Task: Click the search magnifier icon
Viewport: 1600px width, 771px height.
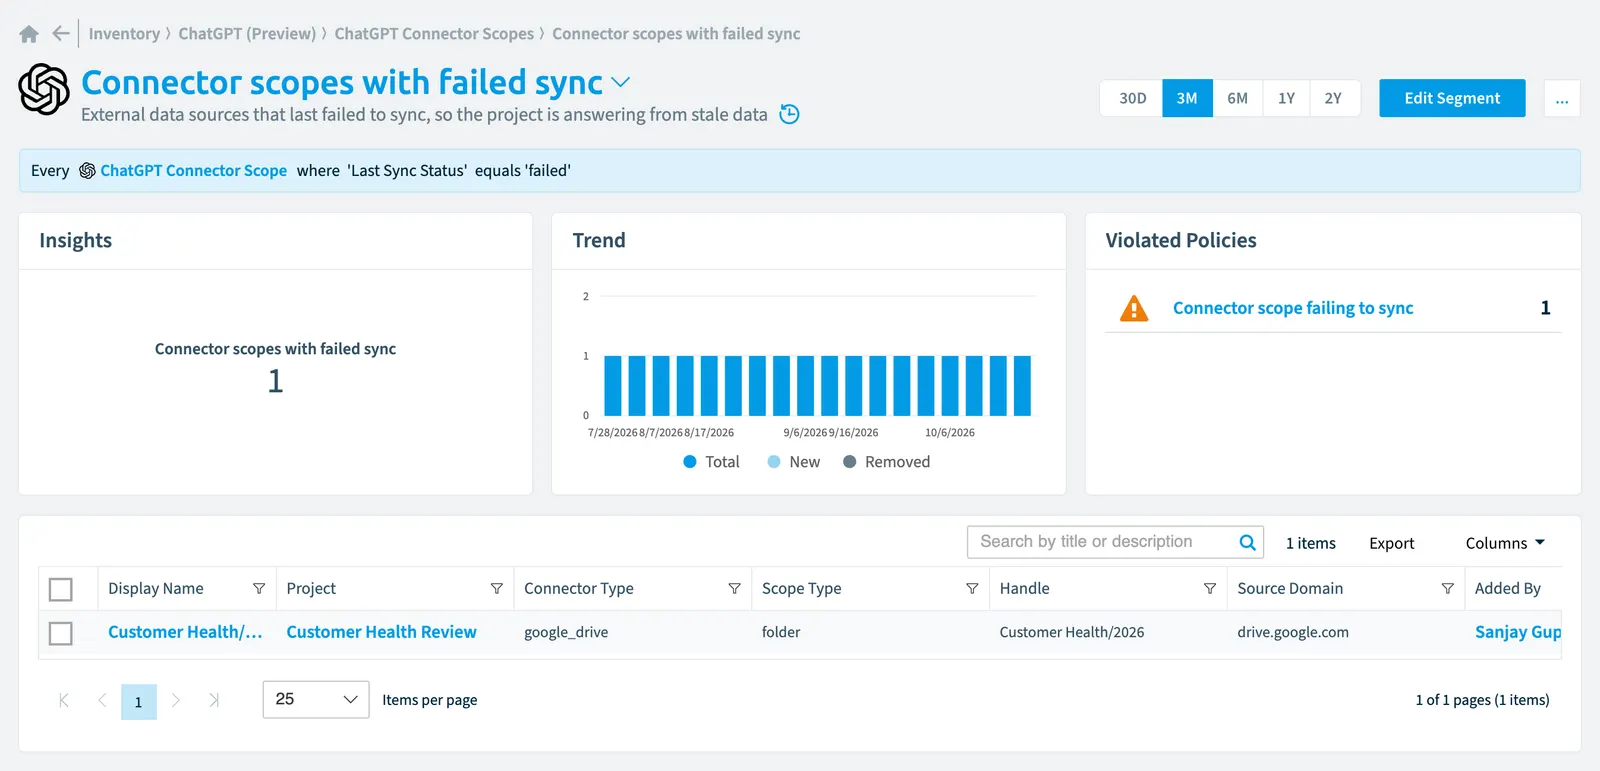Action: [1247, 542]
